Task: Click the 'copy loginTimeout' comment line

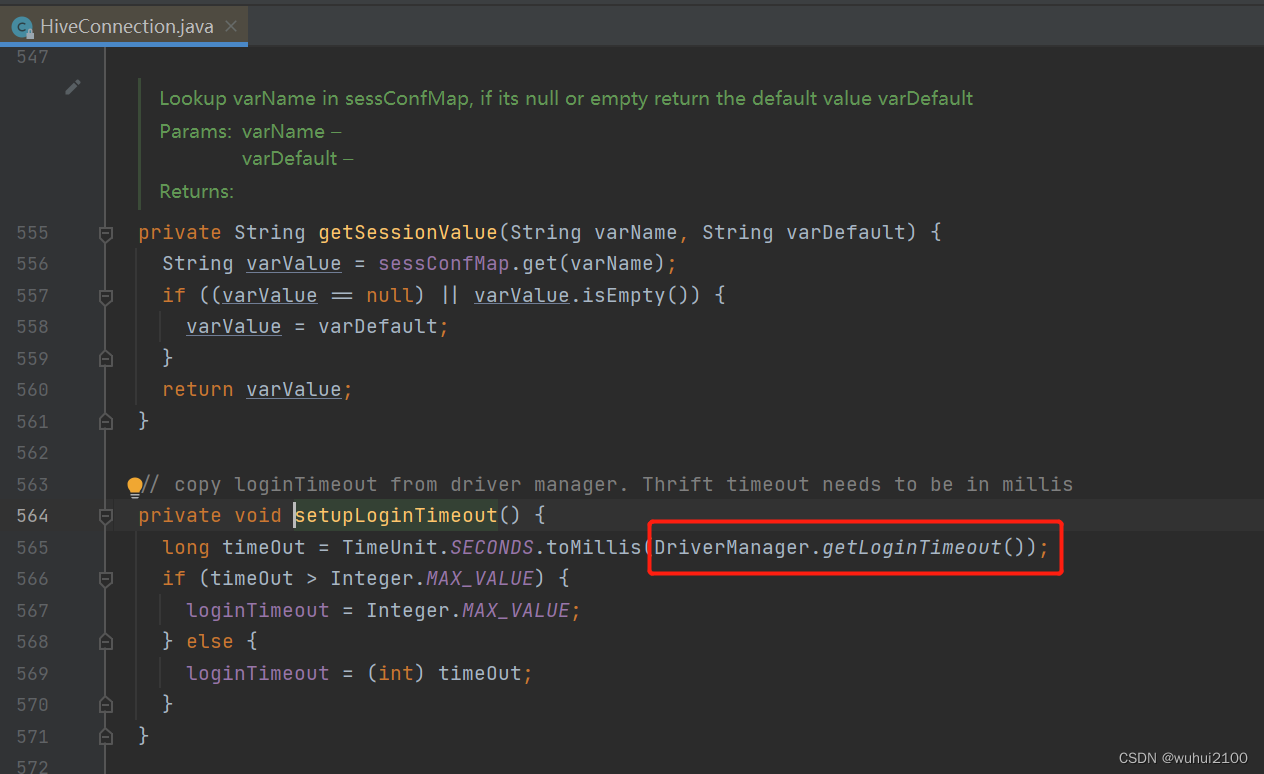Action: point(608,484)
